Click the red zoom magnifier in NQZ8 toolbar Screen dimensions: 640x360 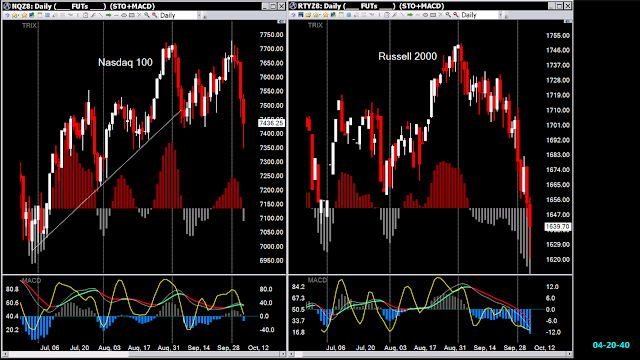click(x=154, y=15)
